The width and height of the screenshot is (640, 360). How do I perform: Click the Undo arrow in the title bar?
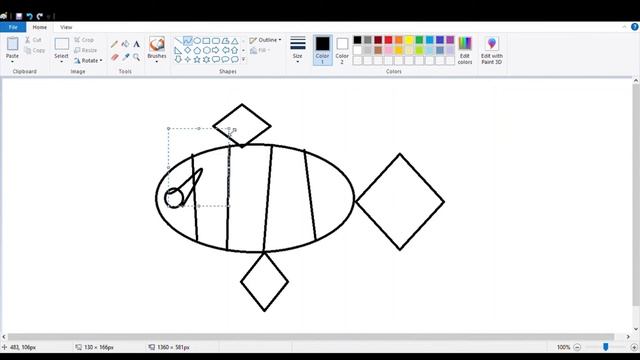[x=29, y=16]
